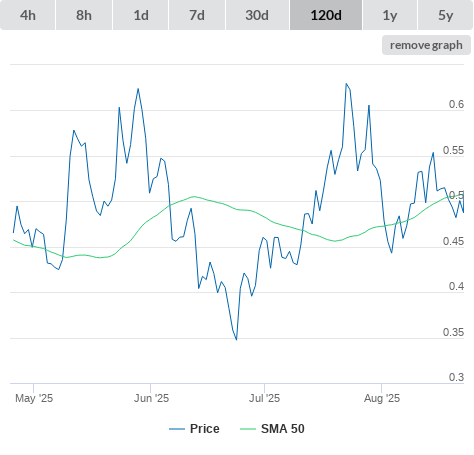Switch to the 8h time range
Viewport: 474px width, 455px height.
coord(84,15)
